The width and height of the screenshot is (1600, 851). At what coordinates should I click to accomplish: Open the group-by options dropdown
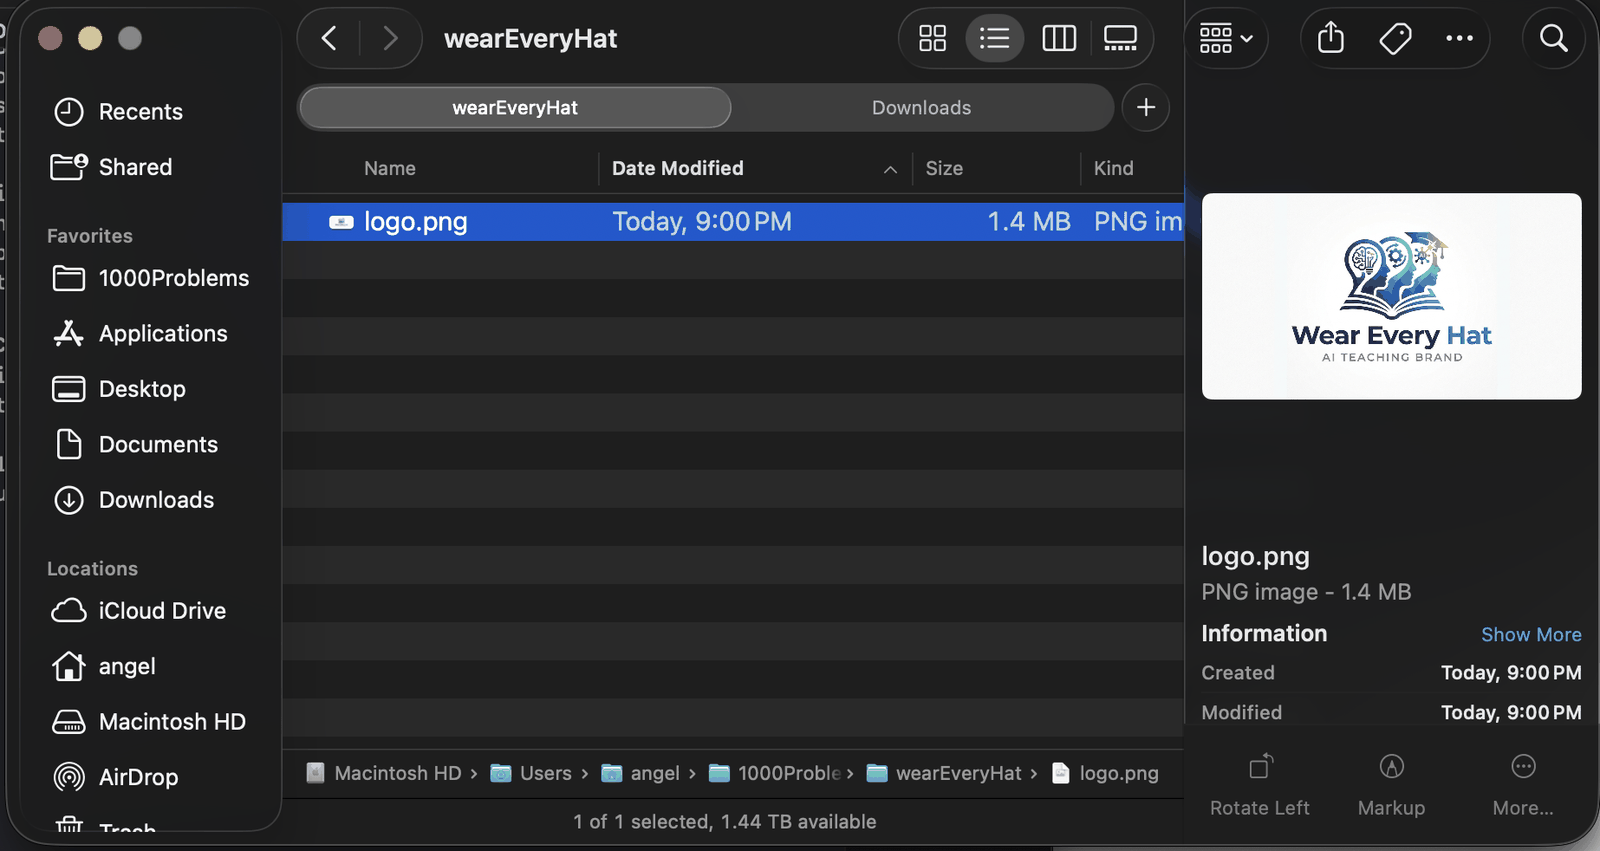point(1226,39)
